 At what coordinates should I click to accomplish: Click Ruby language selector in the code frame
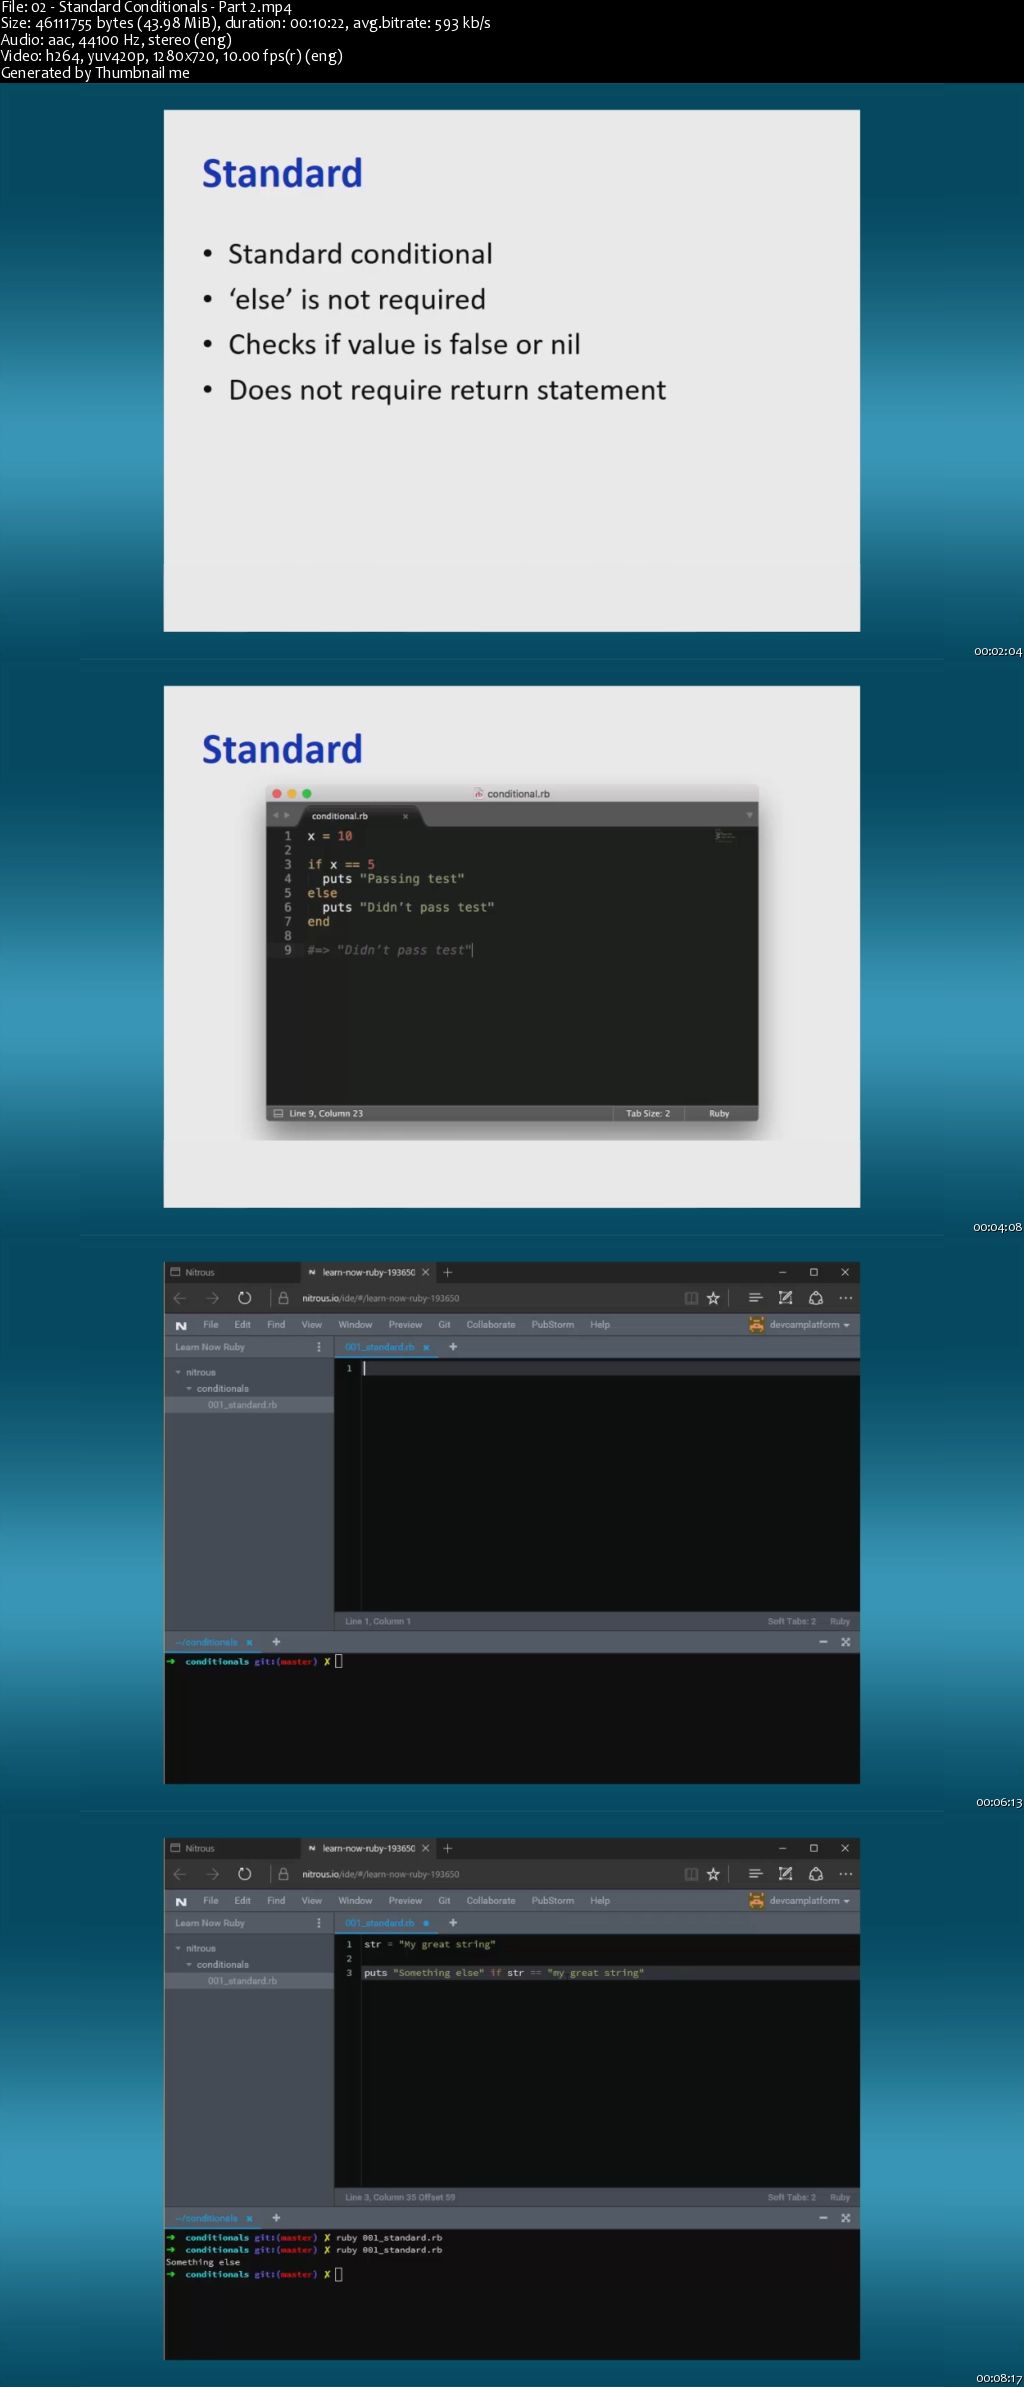click(840, 2197)
